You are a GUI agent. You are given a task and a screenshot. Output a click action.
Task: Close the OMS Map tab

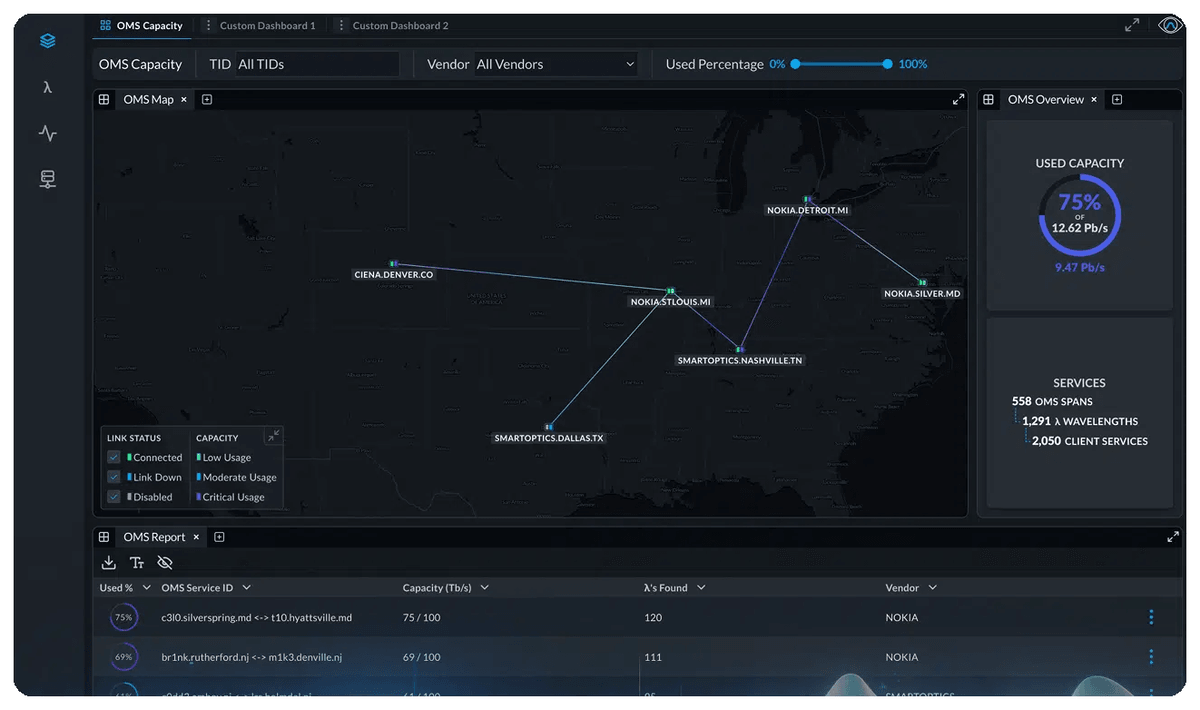184,99
